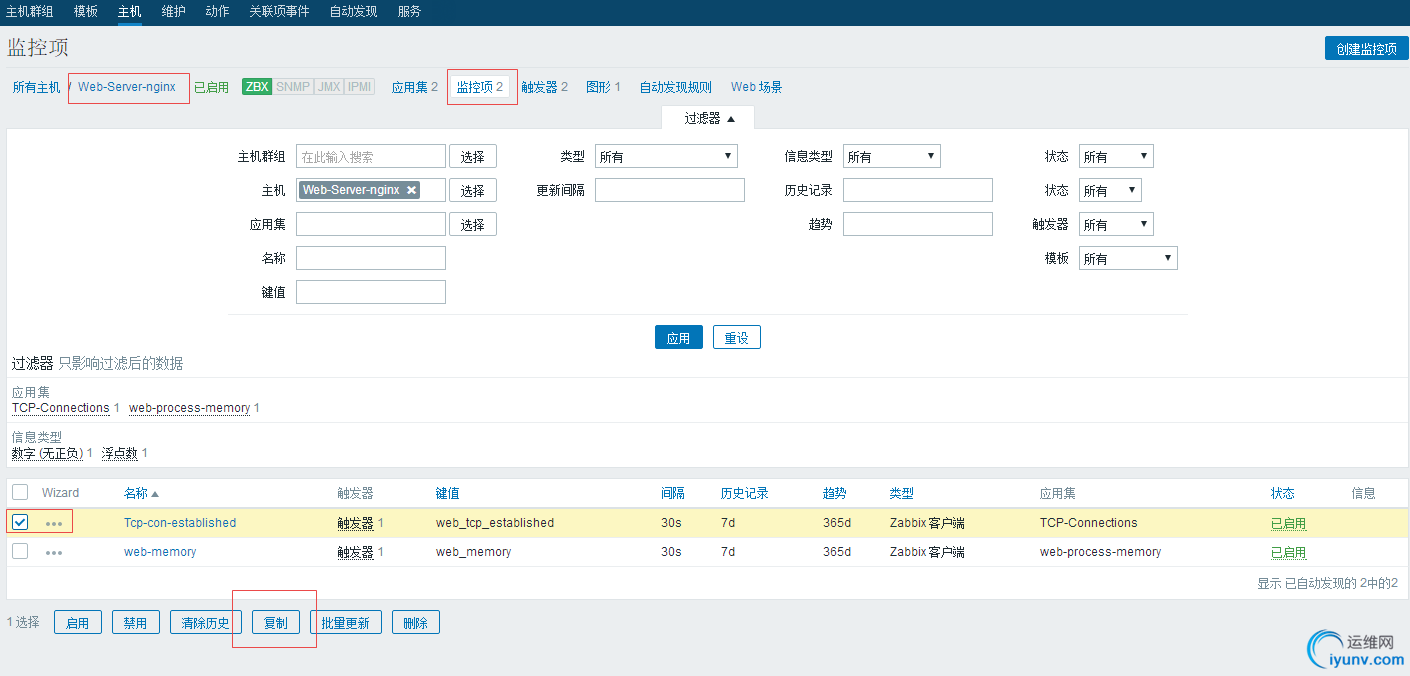
Task: Open the Tcp-con-established item link
Action: [x=180, y=522]
